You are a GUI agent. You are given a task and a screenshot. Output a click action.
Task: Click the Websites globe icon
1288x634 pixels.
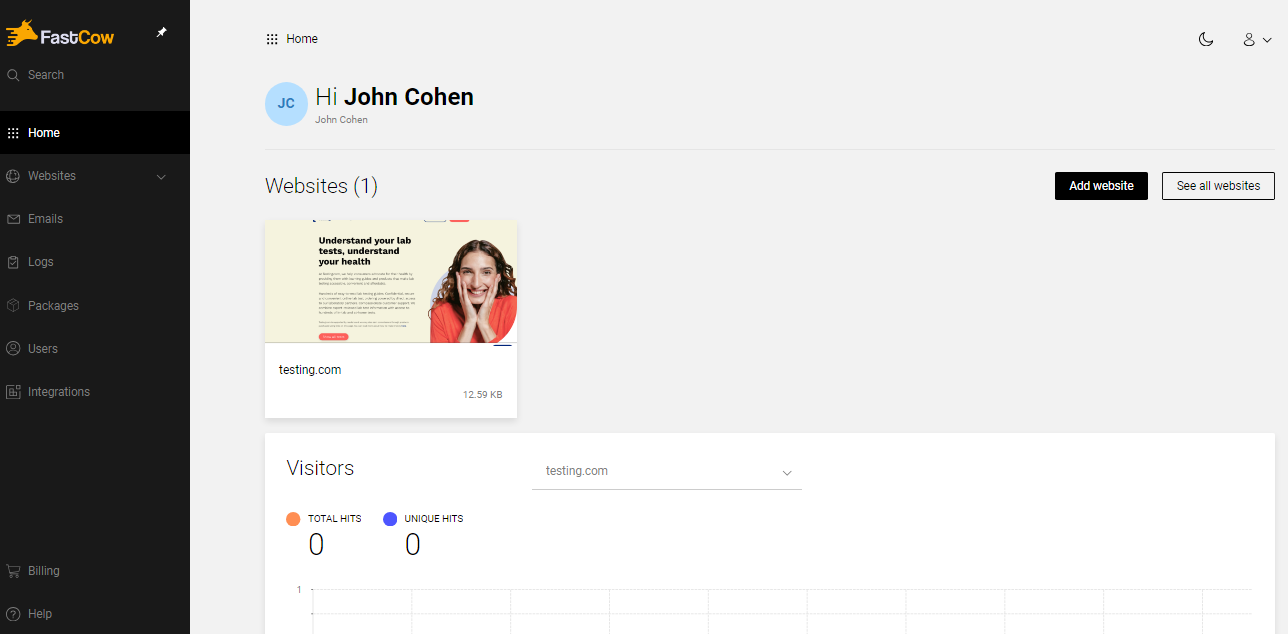(13, 176)
